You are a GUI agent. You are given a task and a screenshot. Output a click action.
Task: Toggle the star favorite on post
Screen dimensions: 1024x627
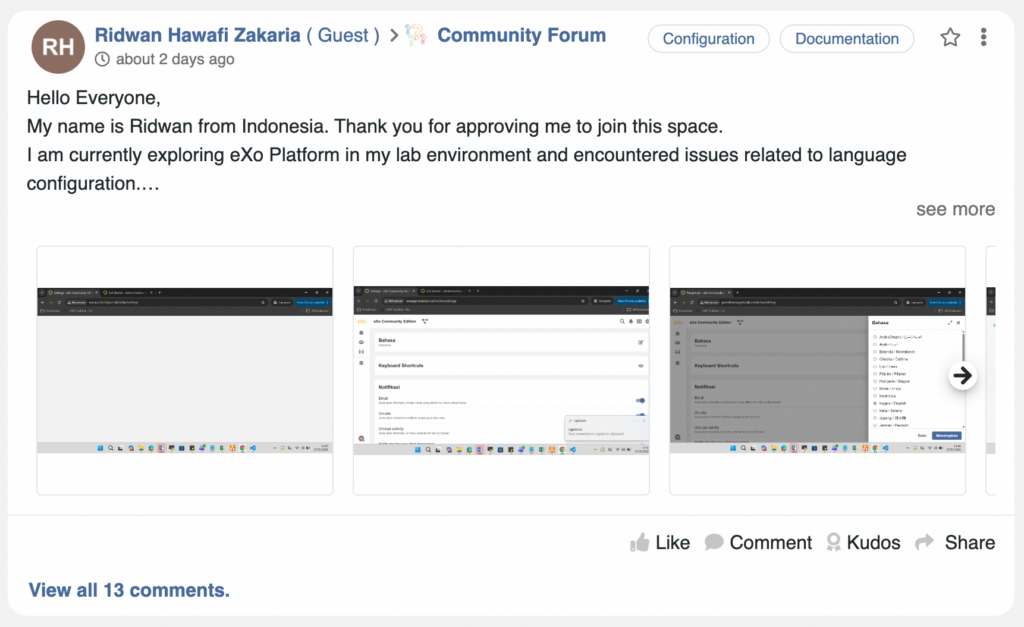pos(950,38)
